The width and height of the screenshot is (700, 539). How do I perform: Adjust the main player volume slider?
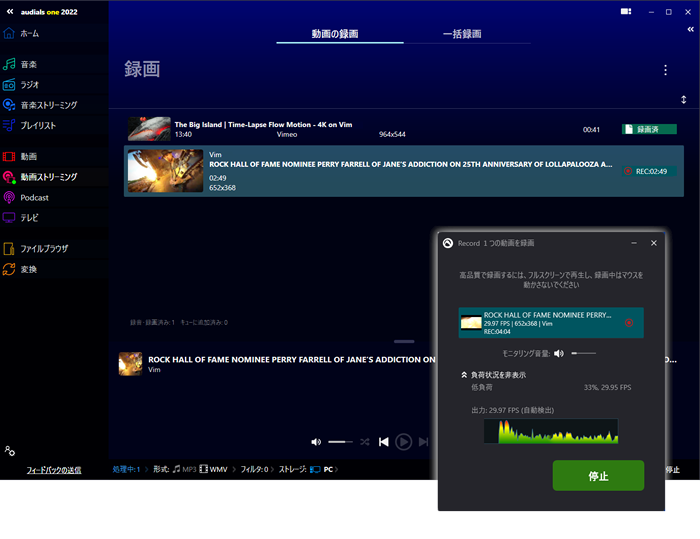pos(340,442)
